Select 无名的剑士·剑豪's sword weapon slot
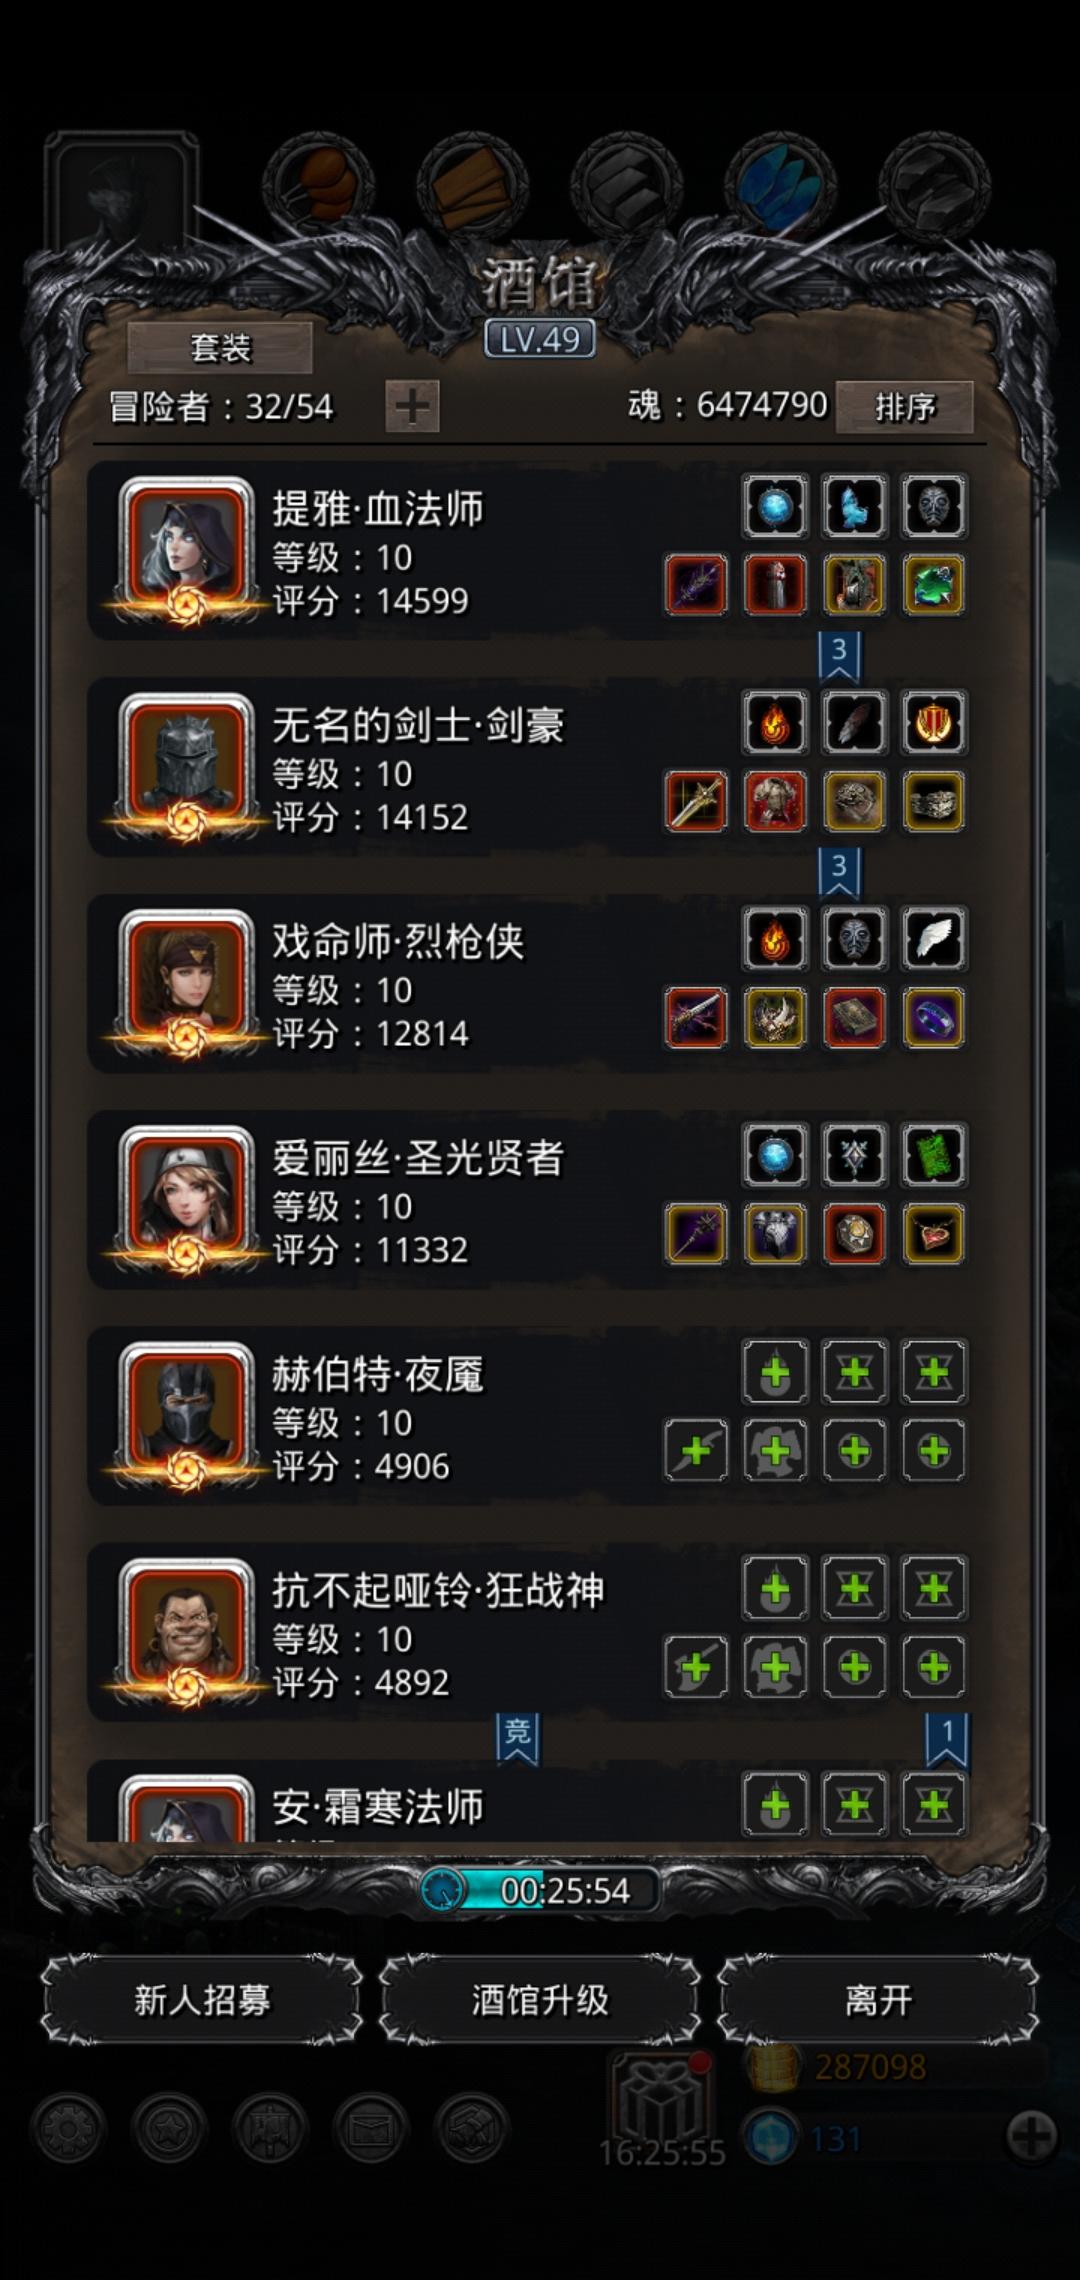 696,801
